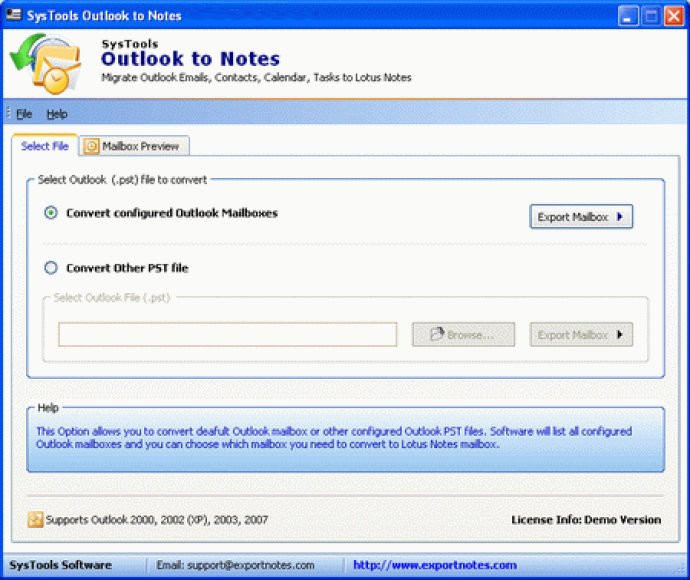The width and height of the screenshot is (690, 580).
Task: Click the Browse... button
Action: click(x=463, y=334)
